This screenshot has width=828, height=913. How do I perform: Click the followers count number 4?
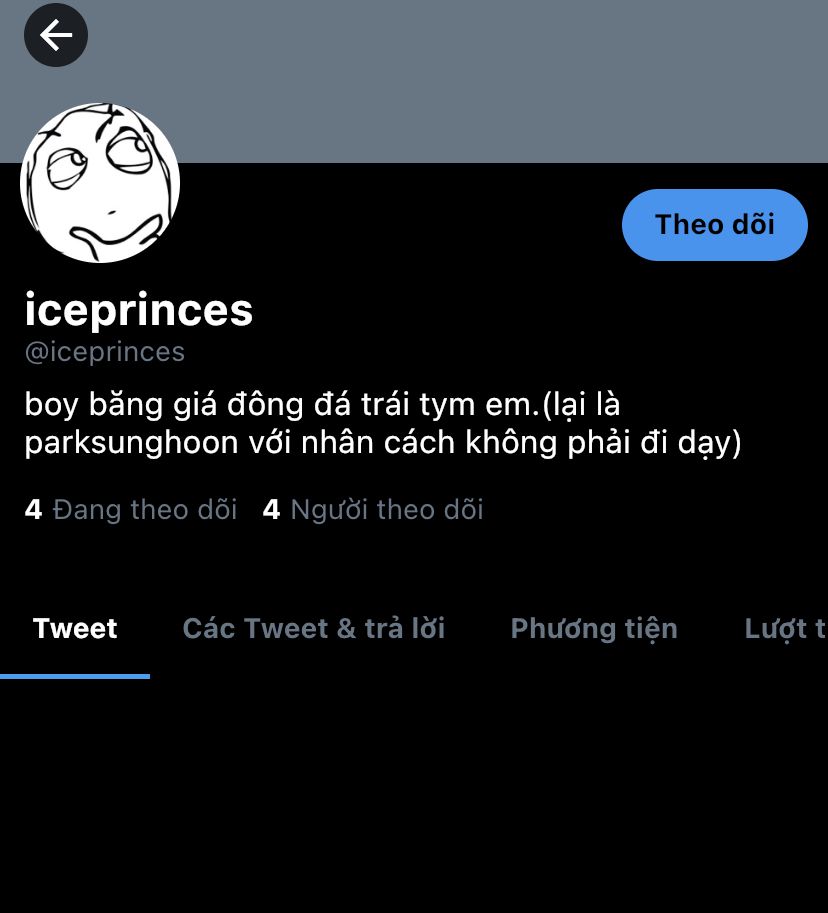point(271,510)
